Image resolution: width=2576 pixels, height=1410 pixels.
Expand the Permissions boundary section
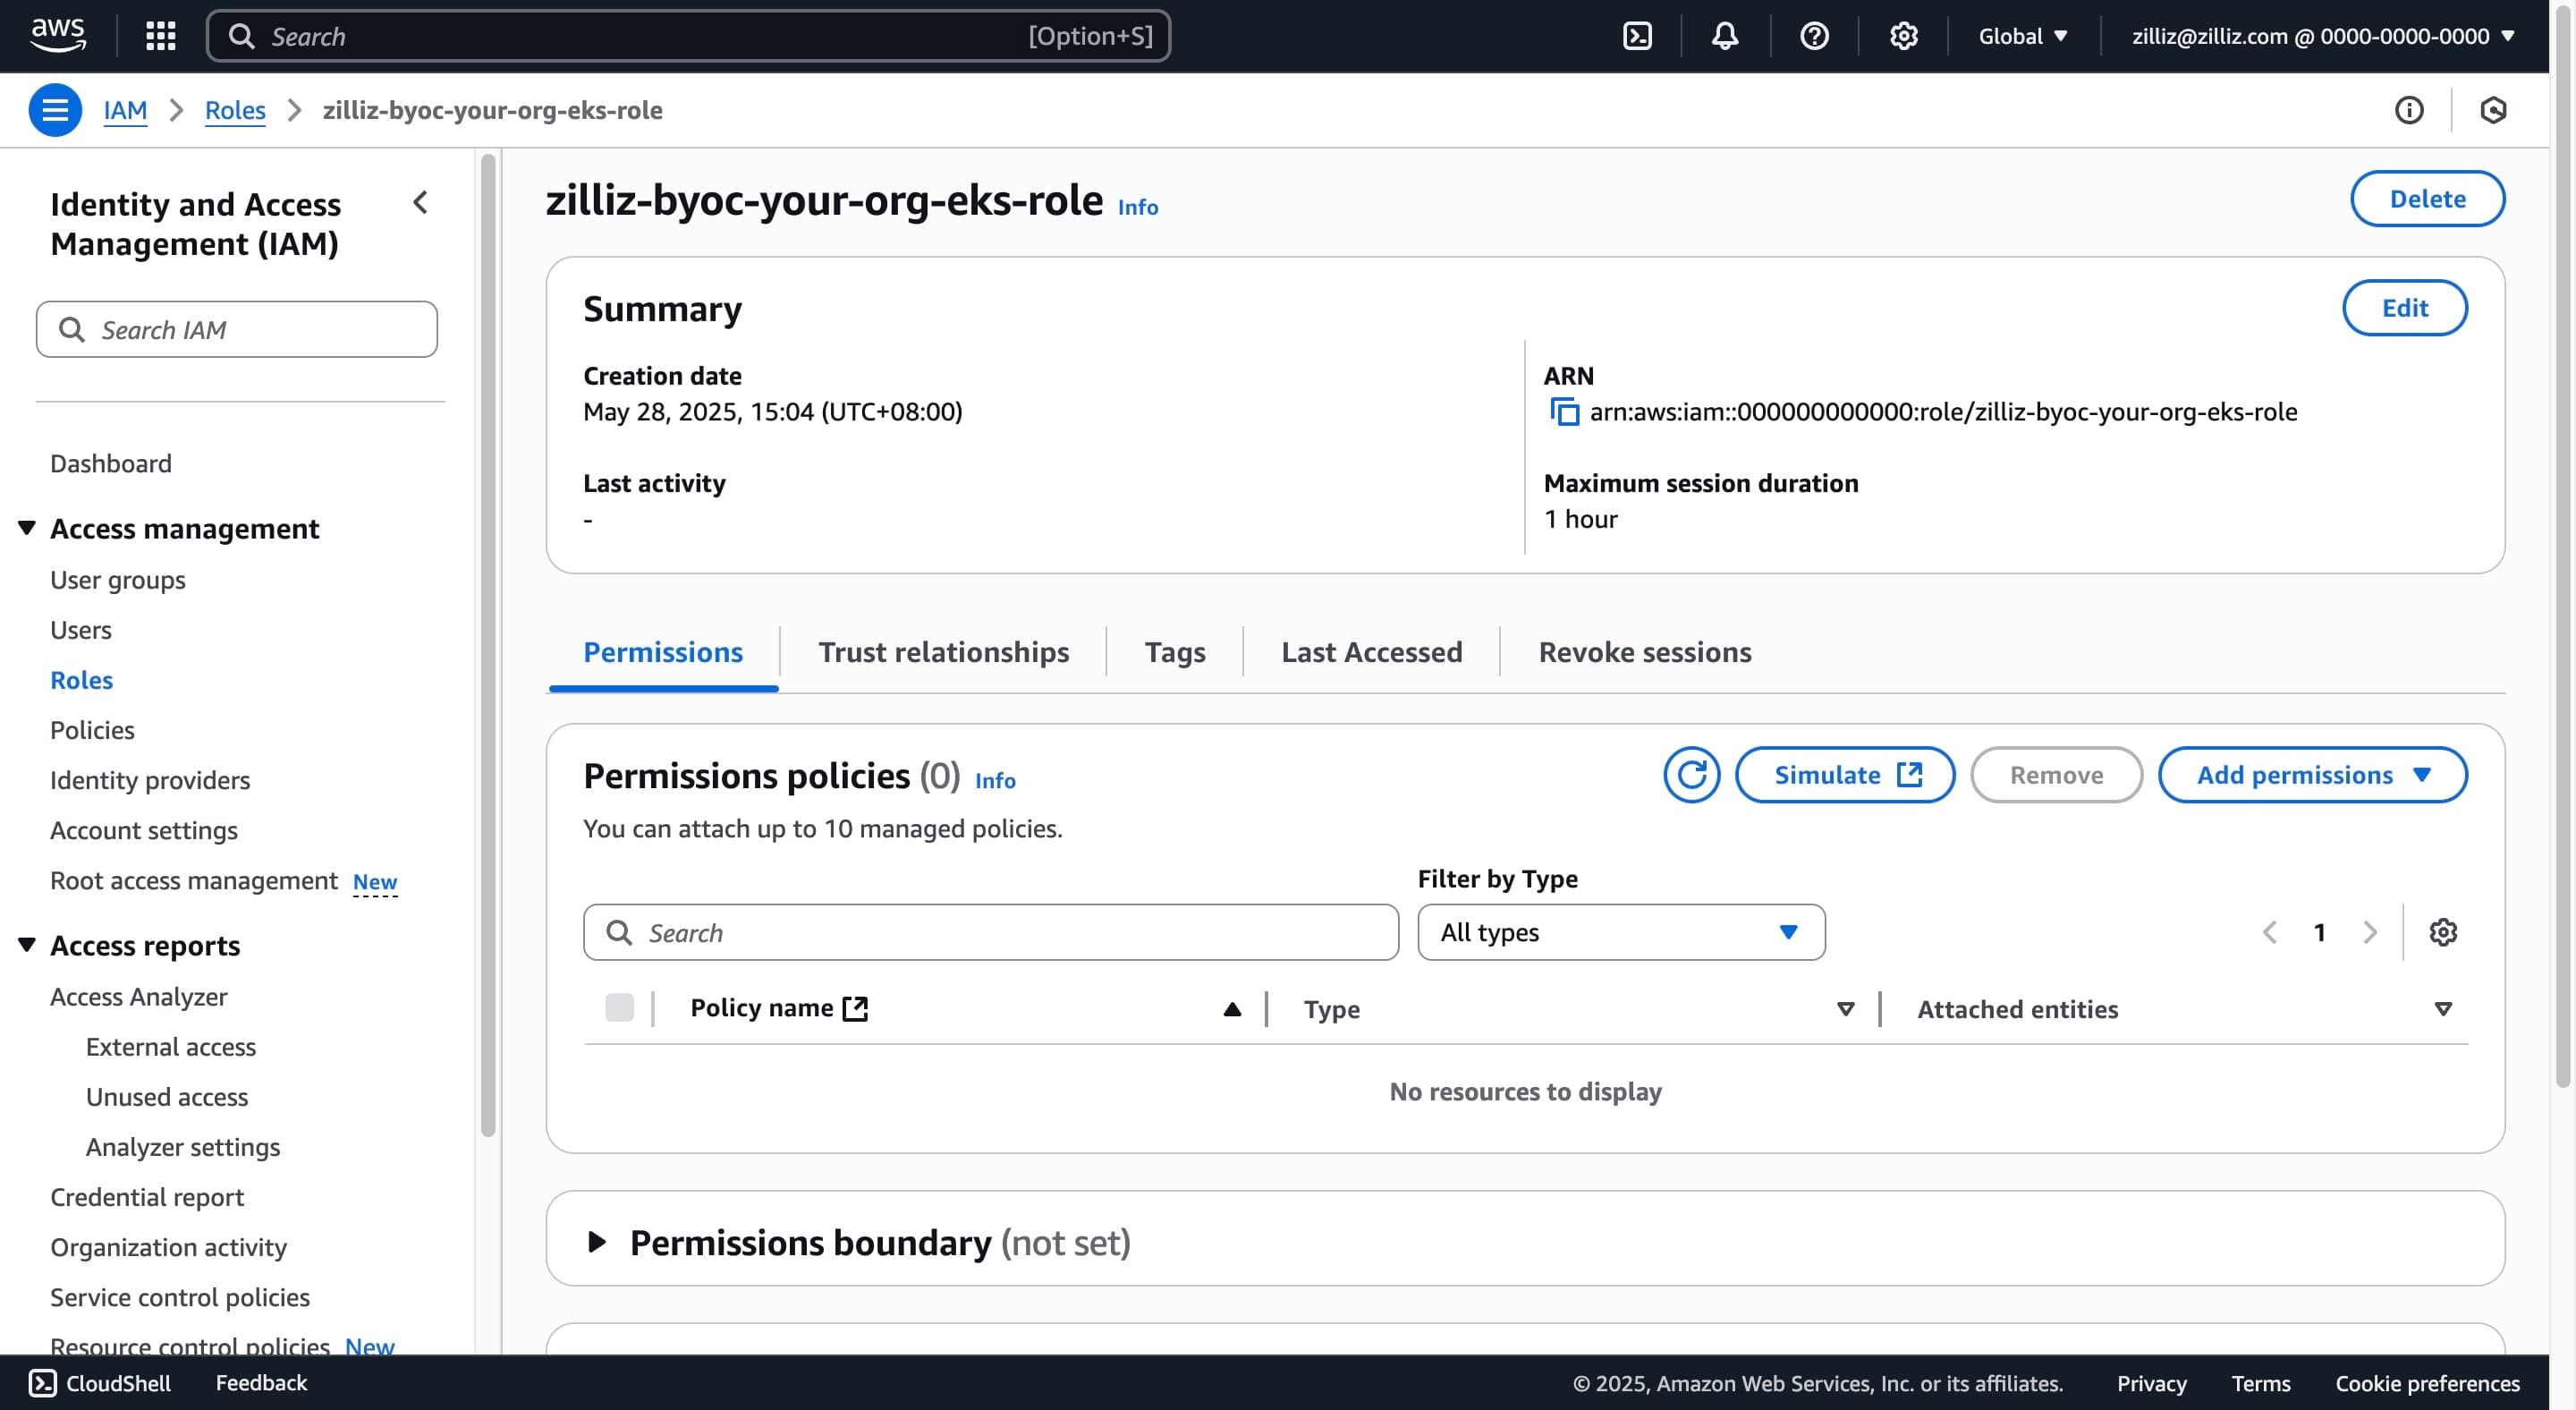pyautogui.click(x=597, y=1242)
